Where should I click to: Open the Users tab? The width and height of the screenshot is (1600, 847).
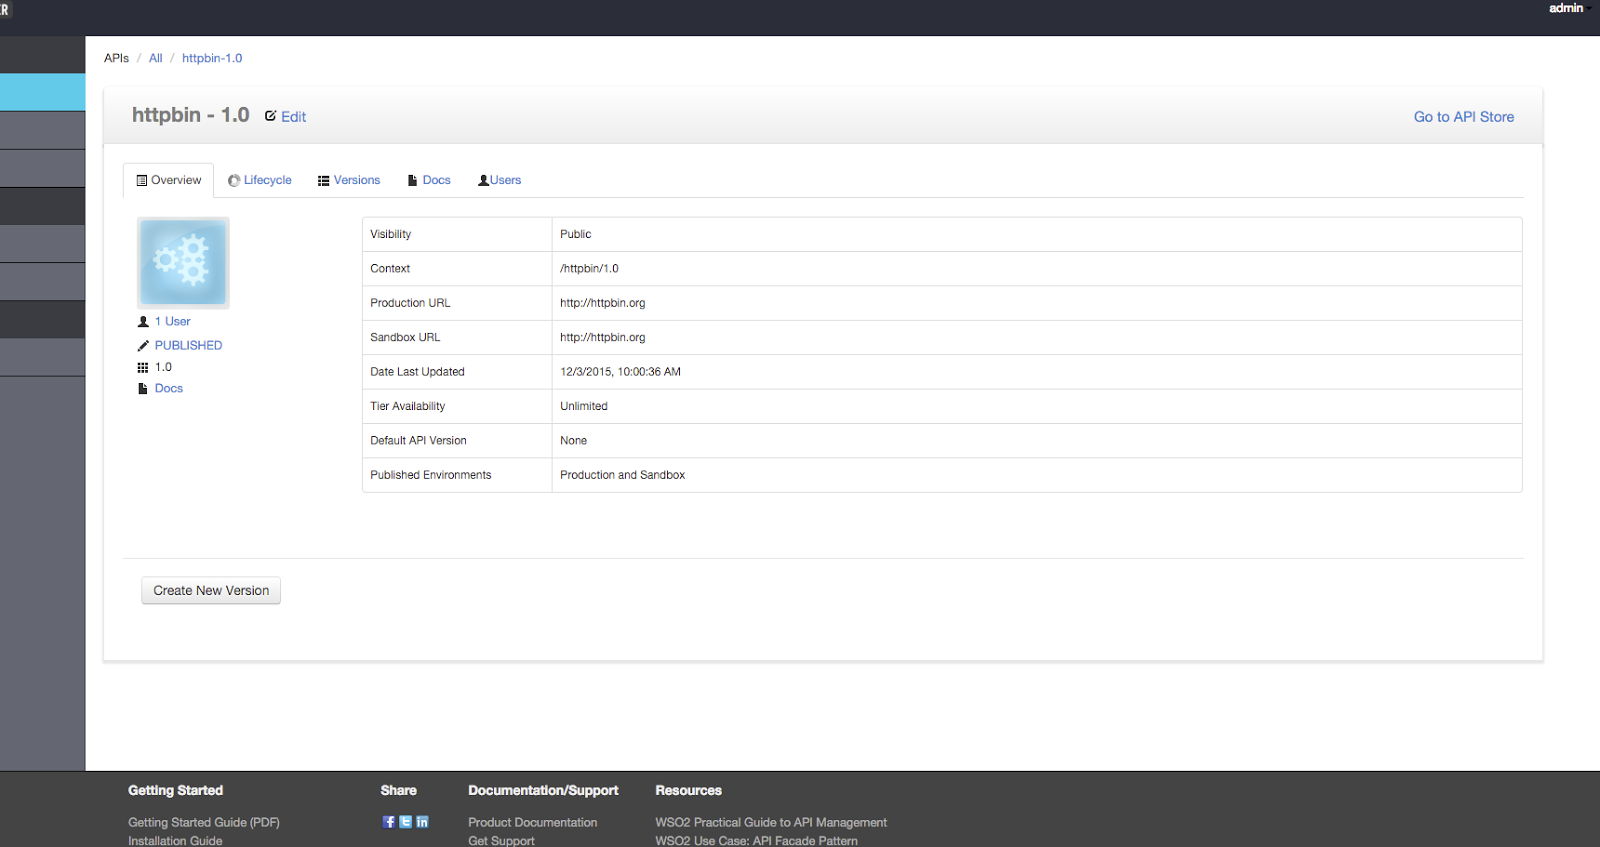click(x=499, y=180)
